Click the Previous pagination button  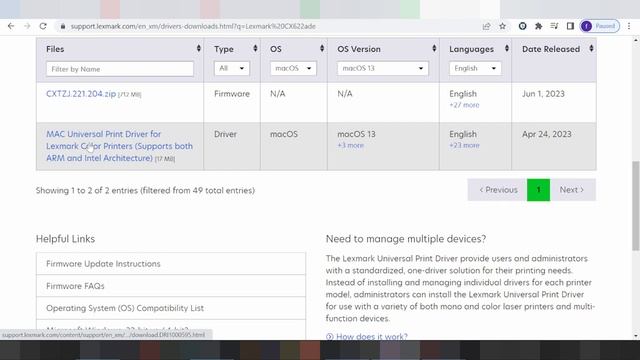pos(497,190)
